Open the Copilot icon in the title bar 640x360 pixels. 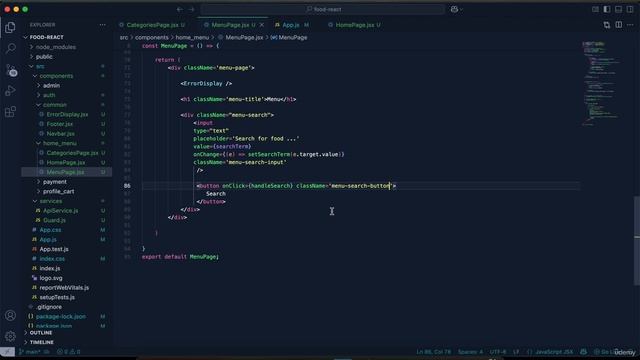(x=454, y=9)
